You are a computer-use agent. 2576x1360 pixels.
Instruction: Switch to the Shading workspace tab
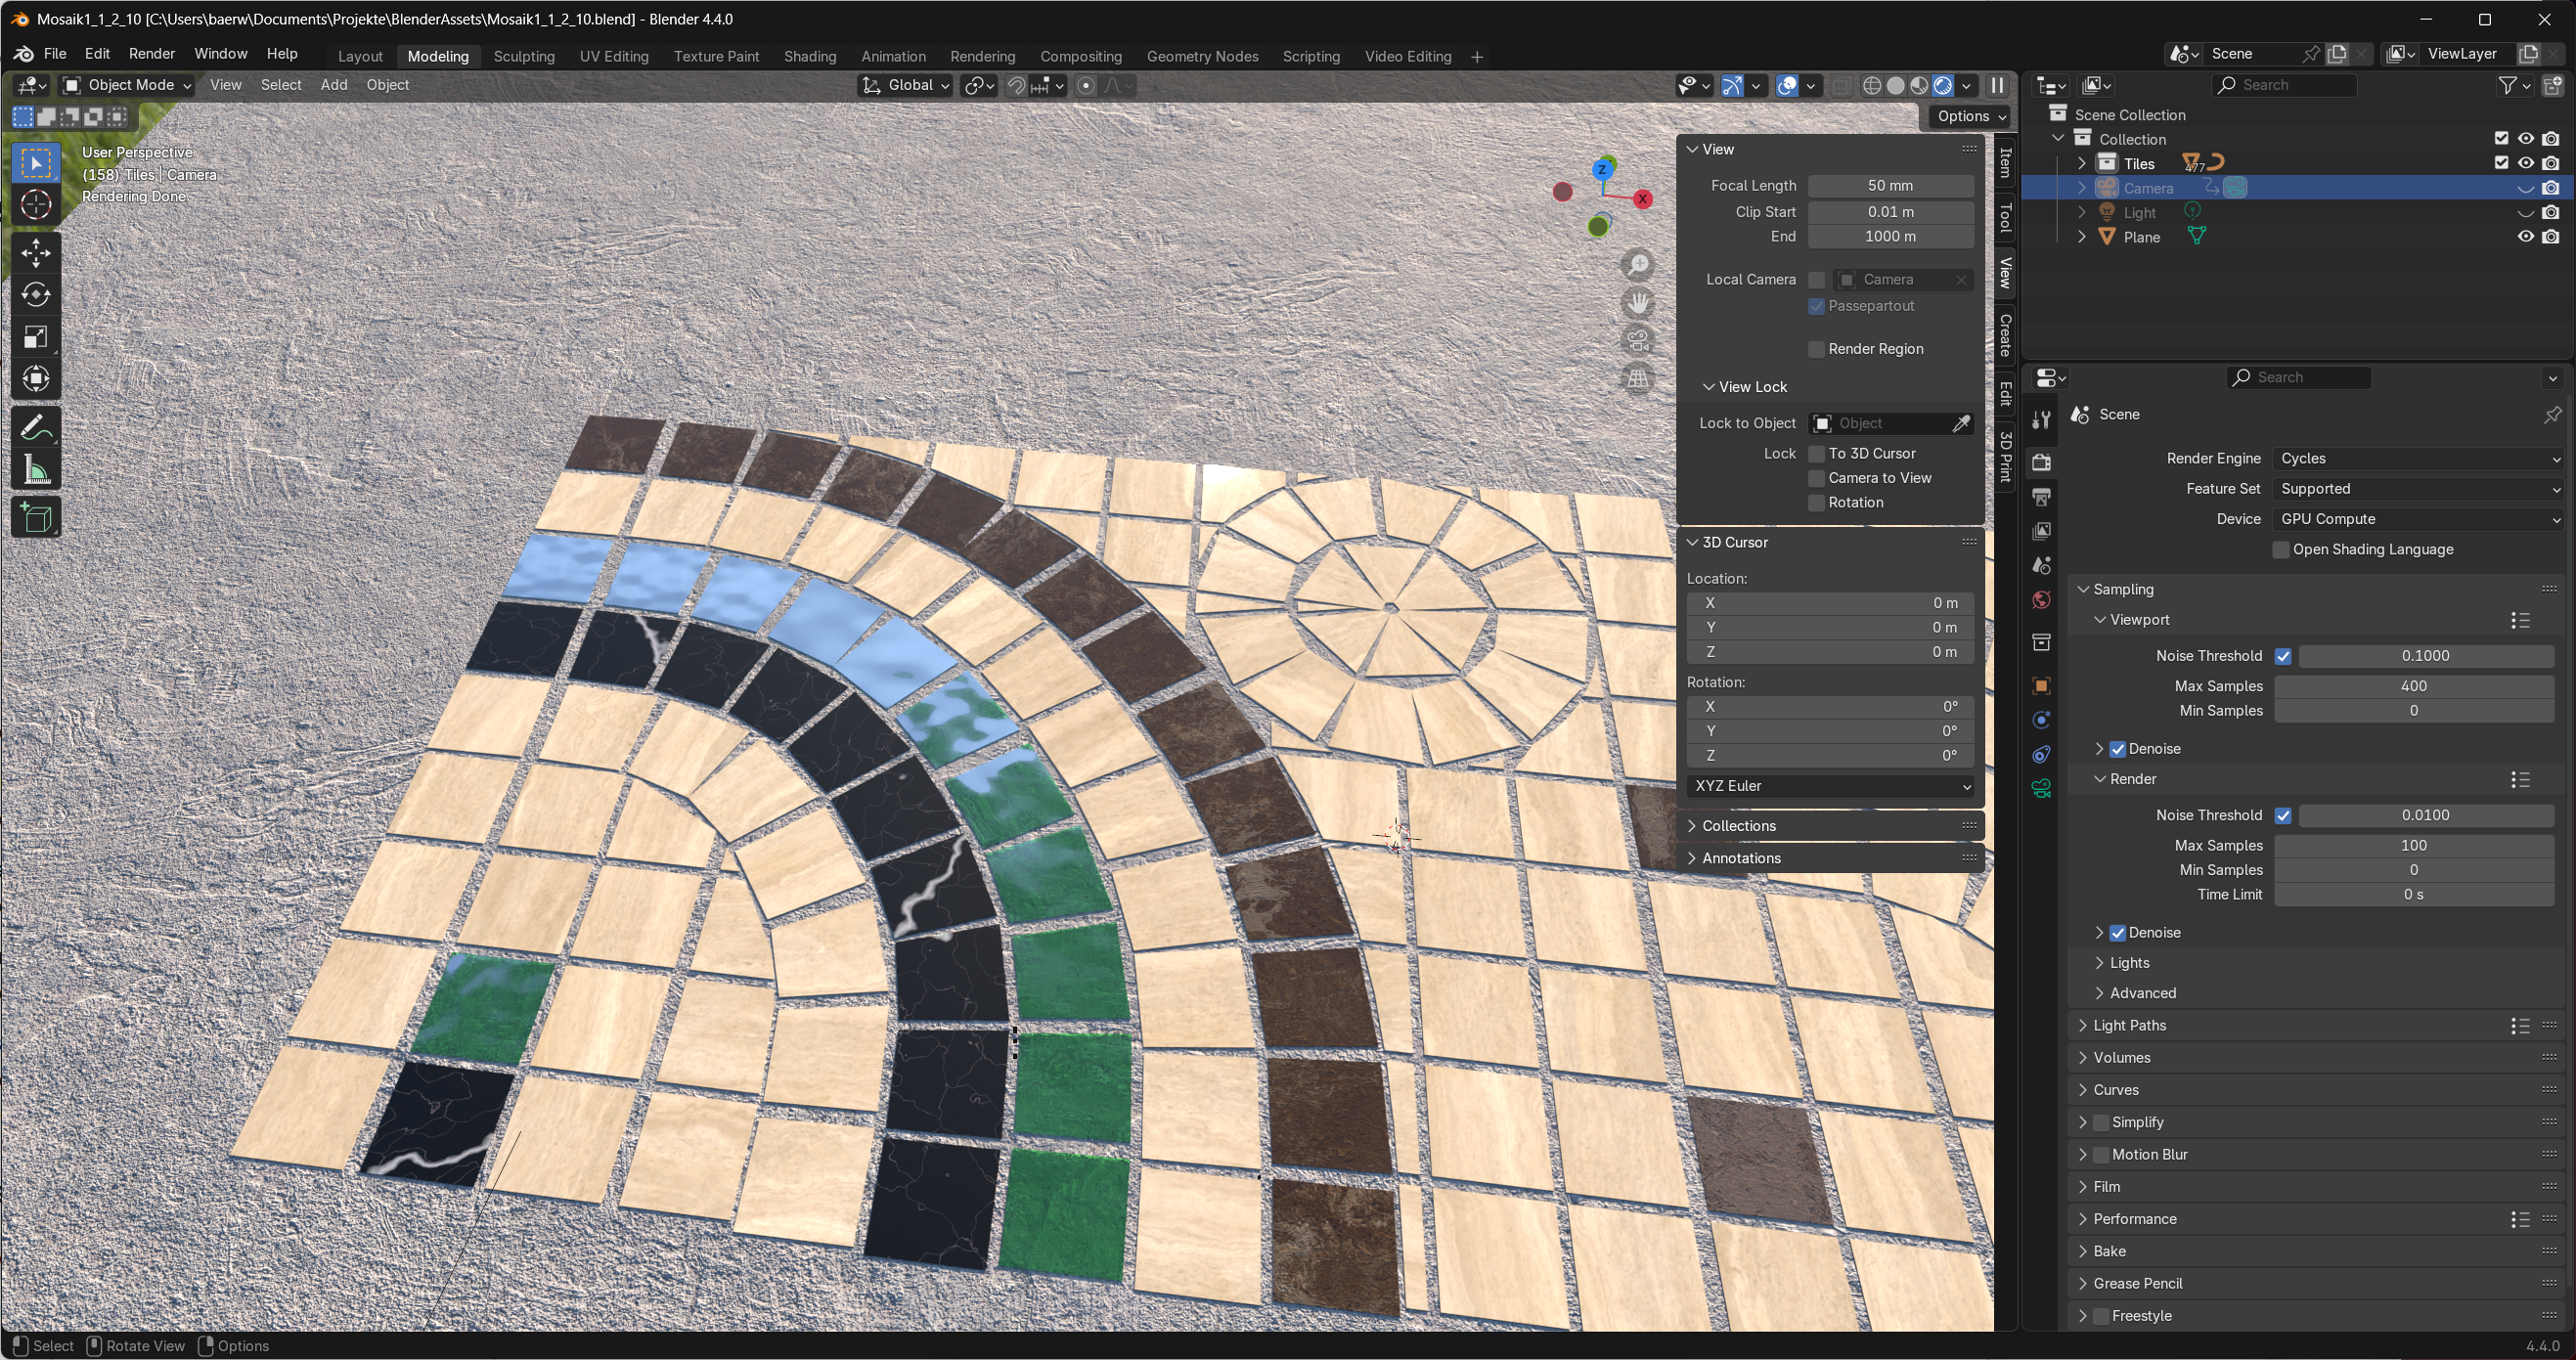click(x=809, y=56)
